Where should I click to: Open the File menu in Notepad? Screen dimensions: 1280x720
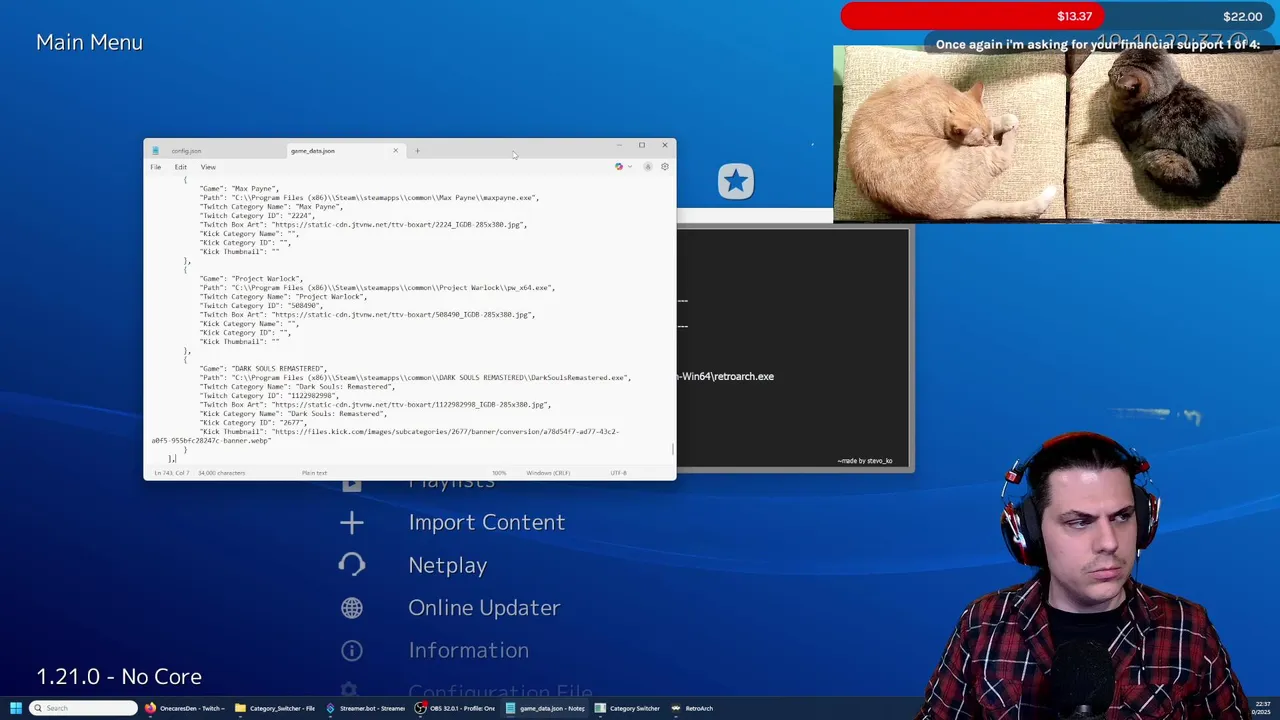coord(156,167)
